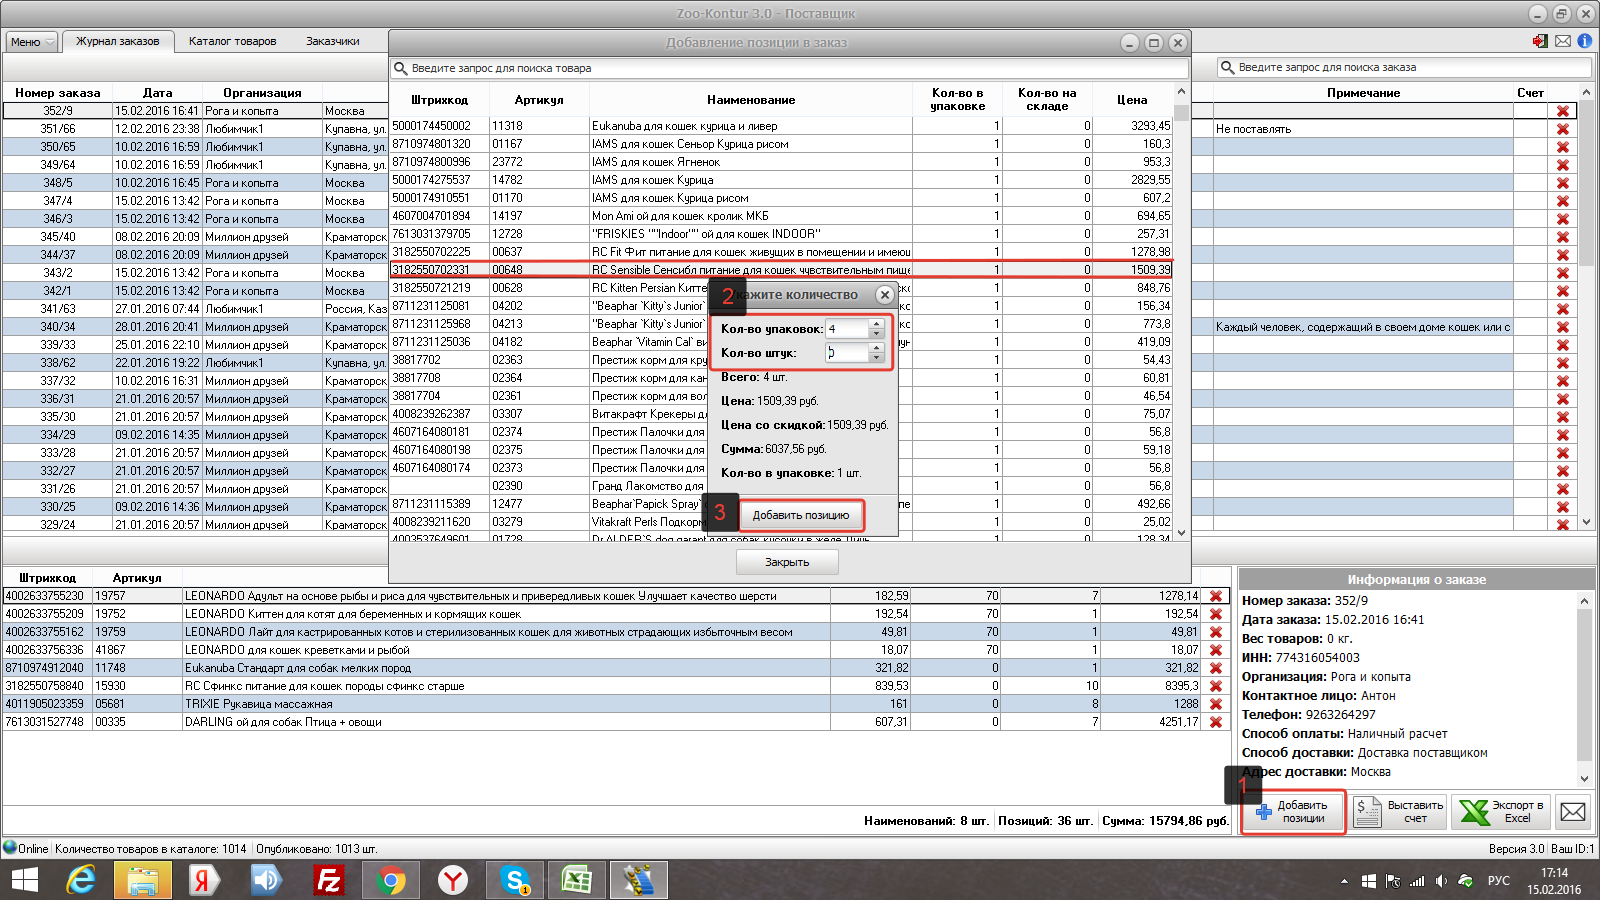Open the Меню dropdown
Screen dimensions: 1600x900
[x=31, y=42]
